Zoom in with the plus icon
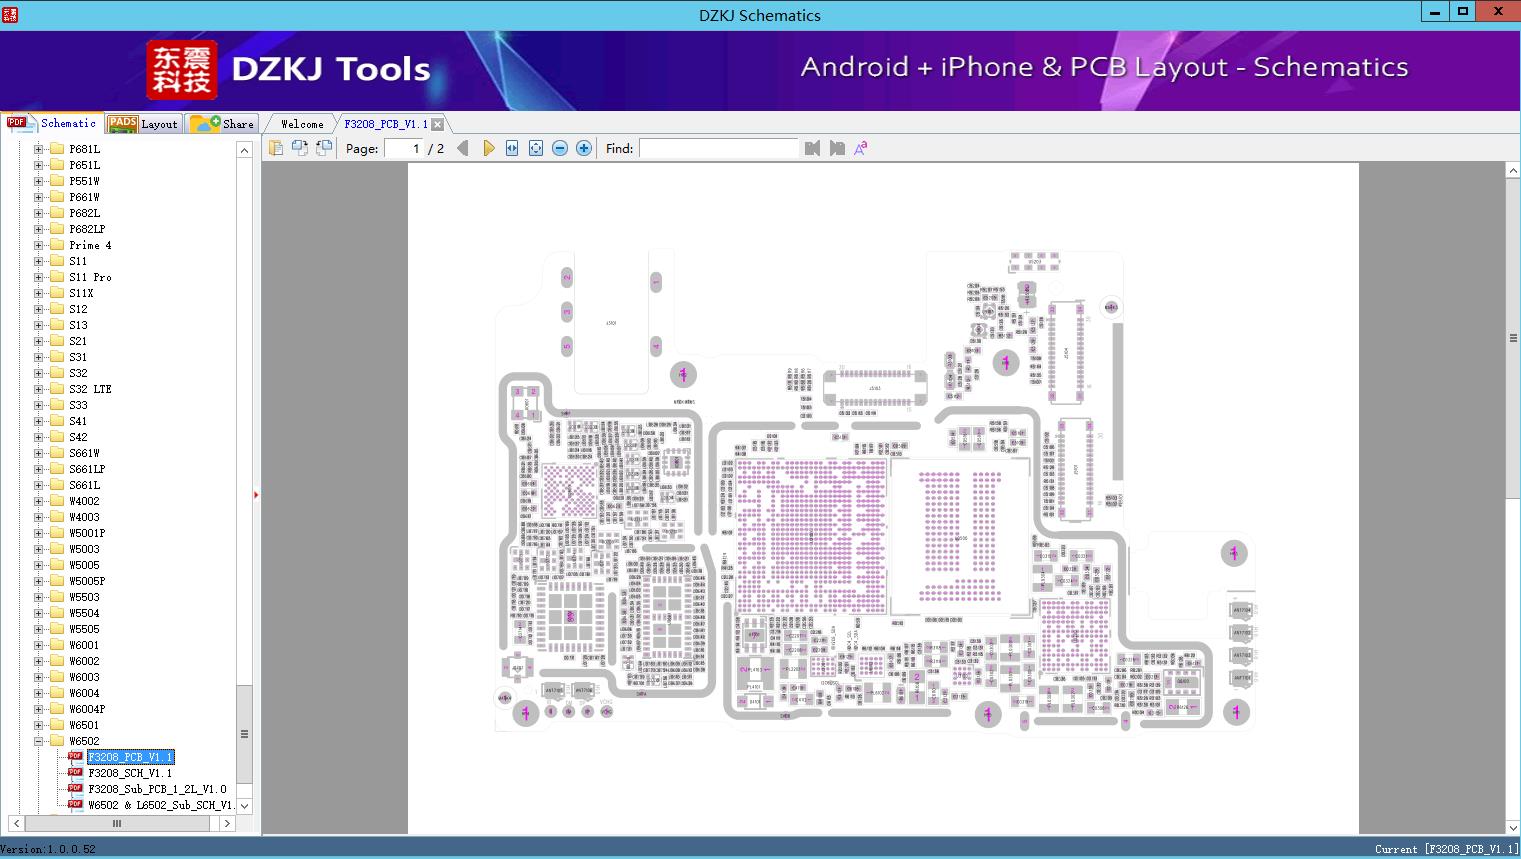The height and width of the screenshot is (859, 1521). [x=584, y=148]
